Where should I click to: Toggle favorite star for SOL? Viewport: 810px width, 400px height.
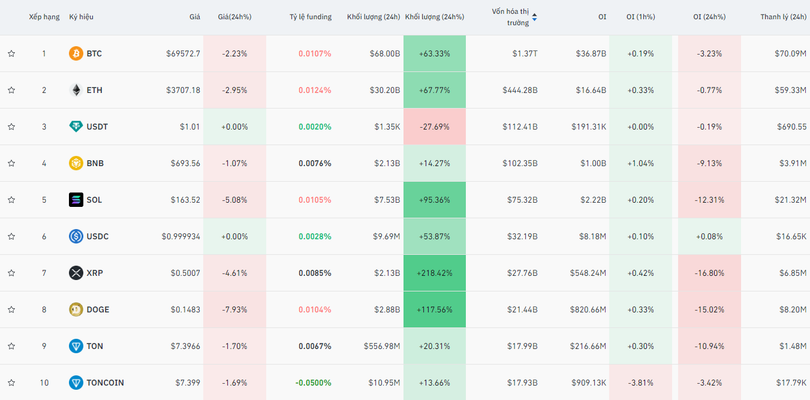(11, 200)
